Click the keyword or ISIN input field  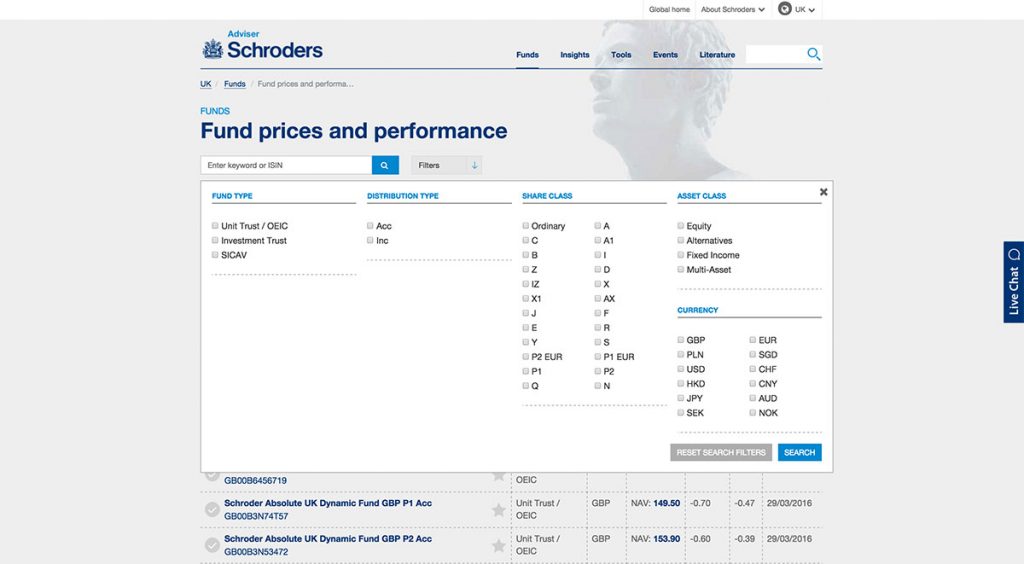point(286,165)
